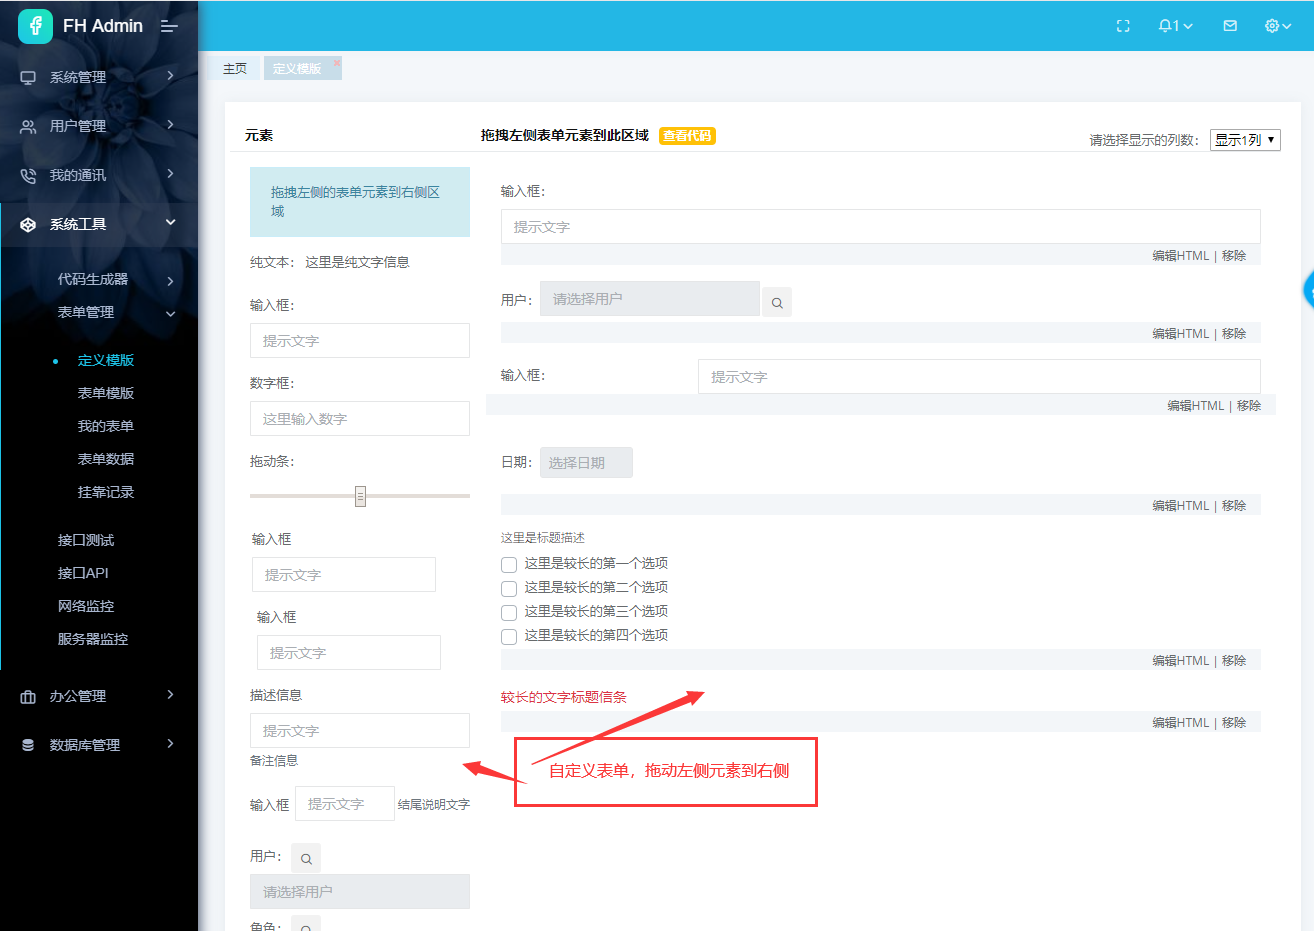Open 服务器监控 in sidebar

click(93, 639)
